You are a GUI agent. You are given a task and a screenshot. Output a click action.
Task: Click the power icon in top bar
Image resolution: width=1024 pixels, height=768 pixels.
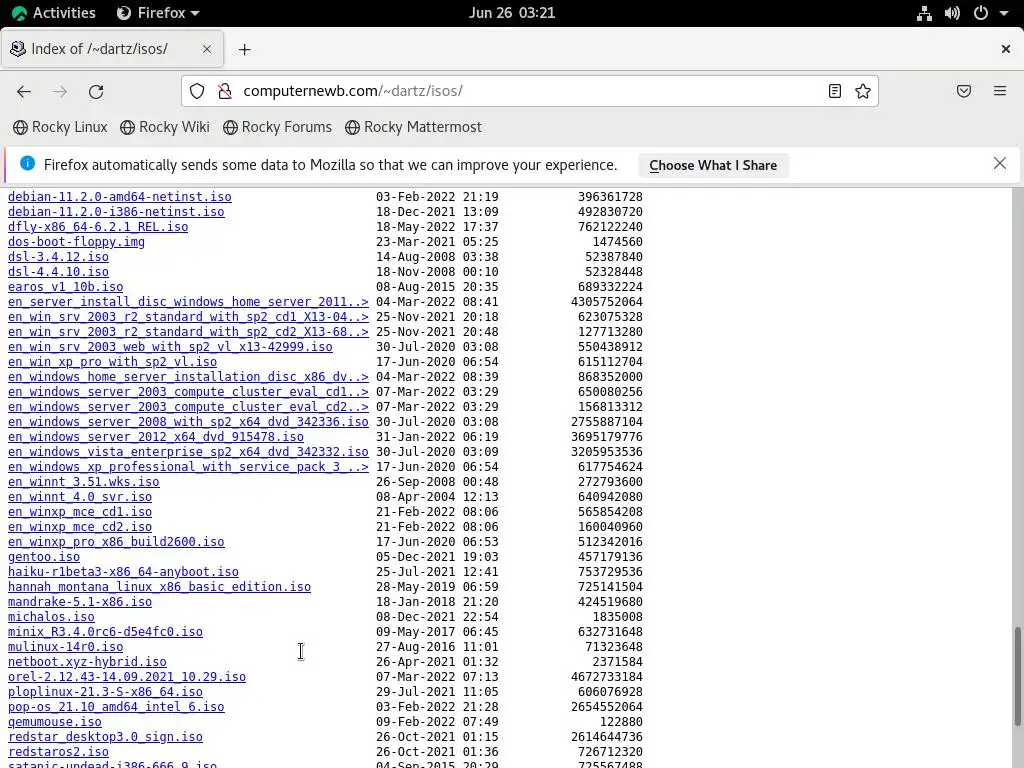pyautogui.click(x=981, y=13)
